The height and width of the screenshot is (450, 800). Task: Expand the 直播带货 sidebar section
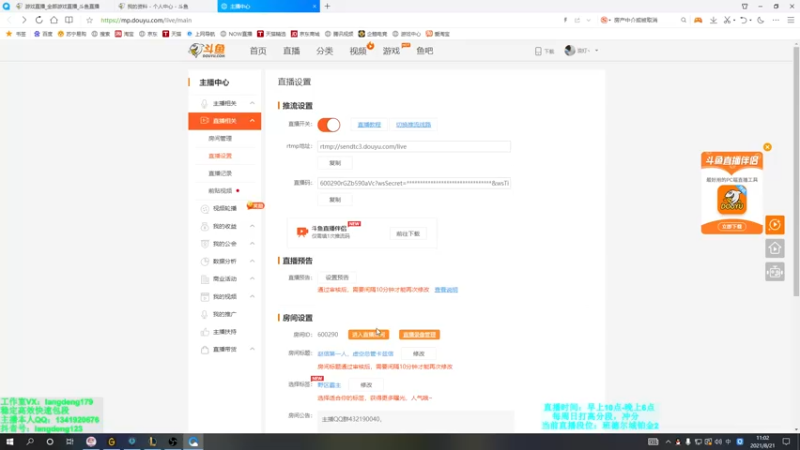coord(252,349)
